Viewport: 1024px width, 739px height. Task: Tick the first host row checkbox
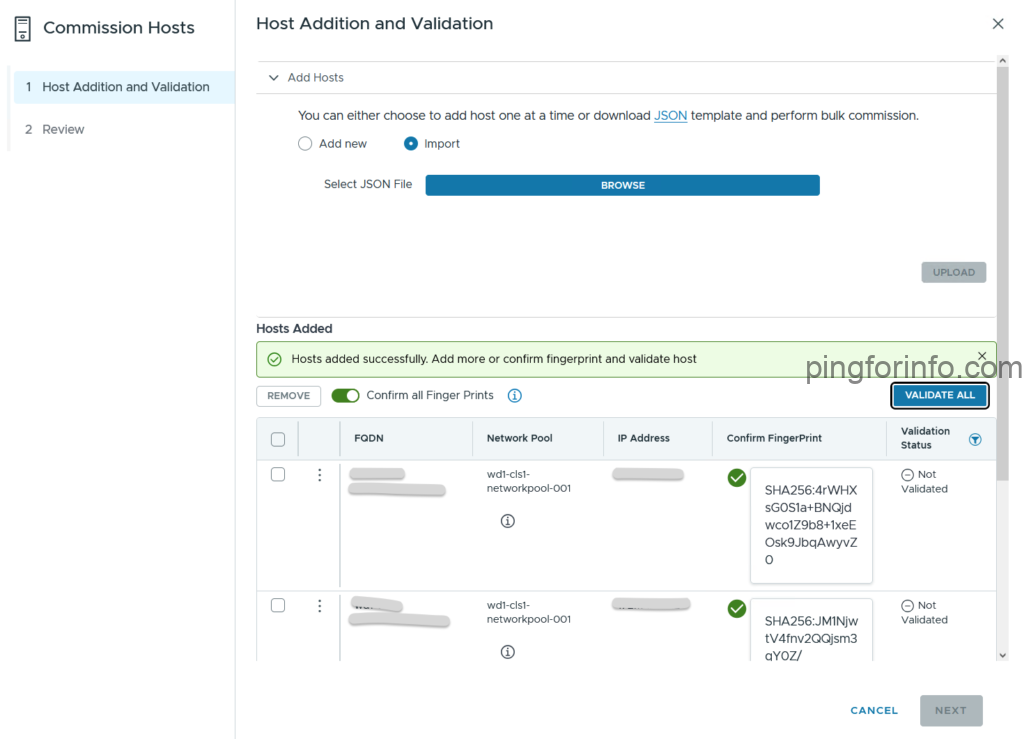tap(278, 475)
